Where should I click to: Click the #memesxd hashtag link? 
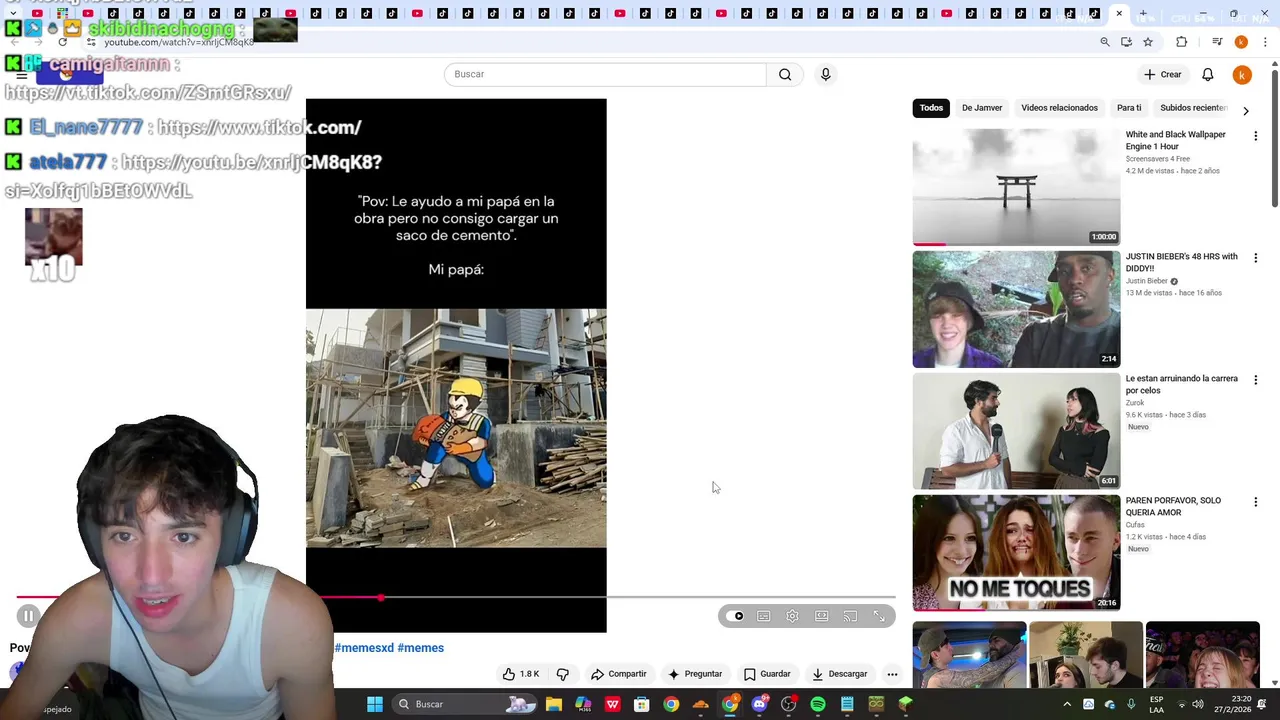coord(364,648)
